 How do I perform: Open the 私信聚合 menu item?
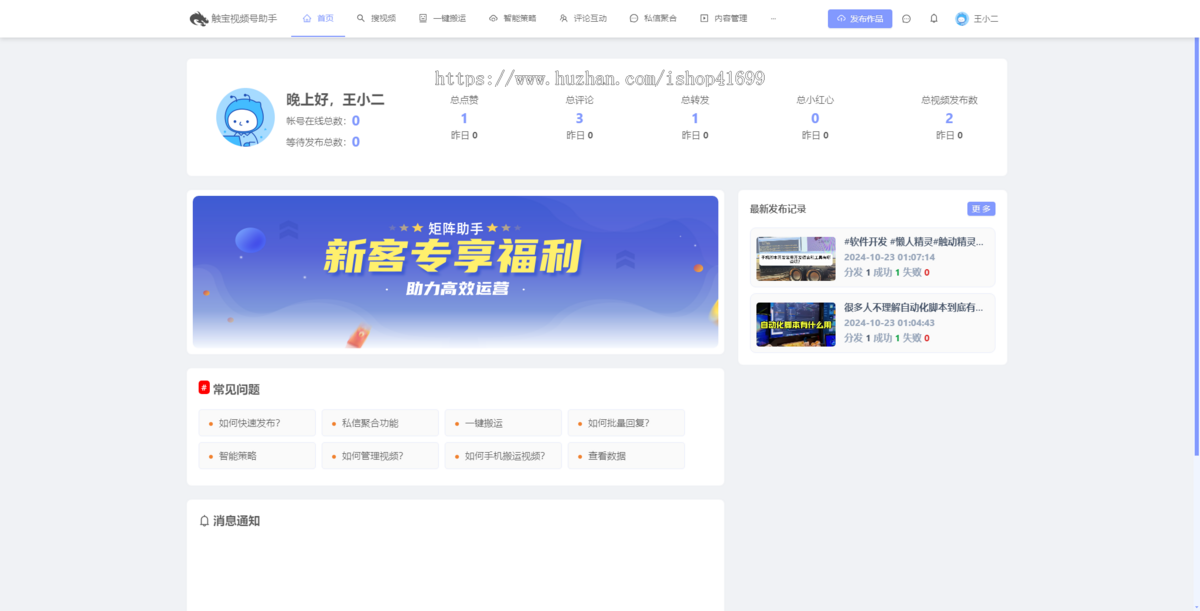653,18
